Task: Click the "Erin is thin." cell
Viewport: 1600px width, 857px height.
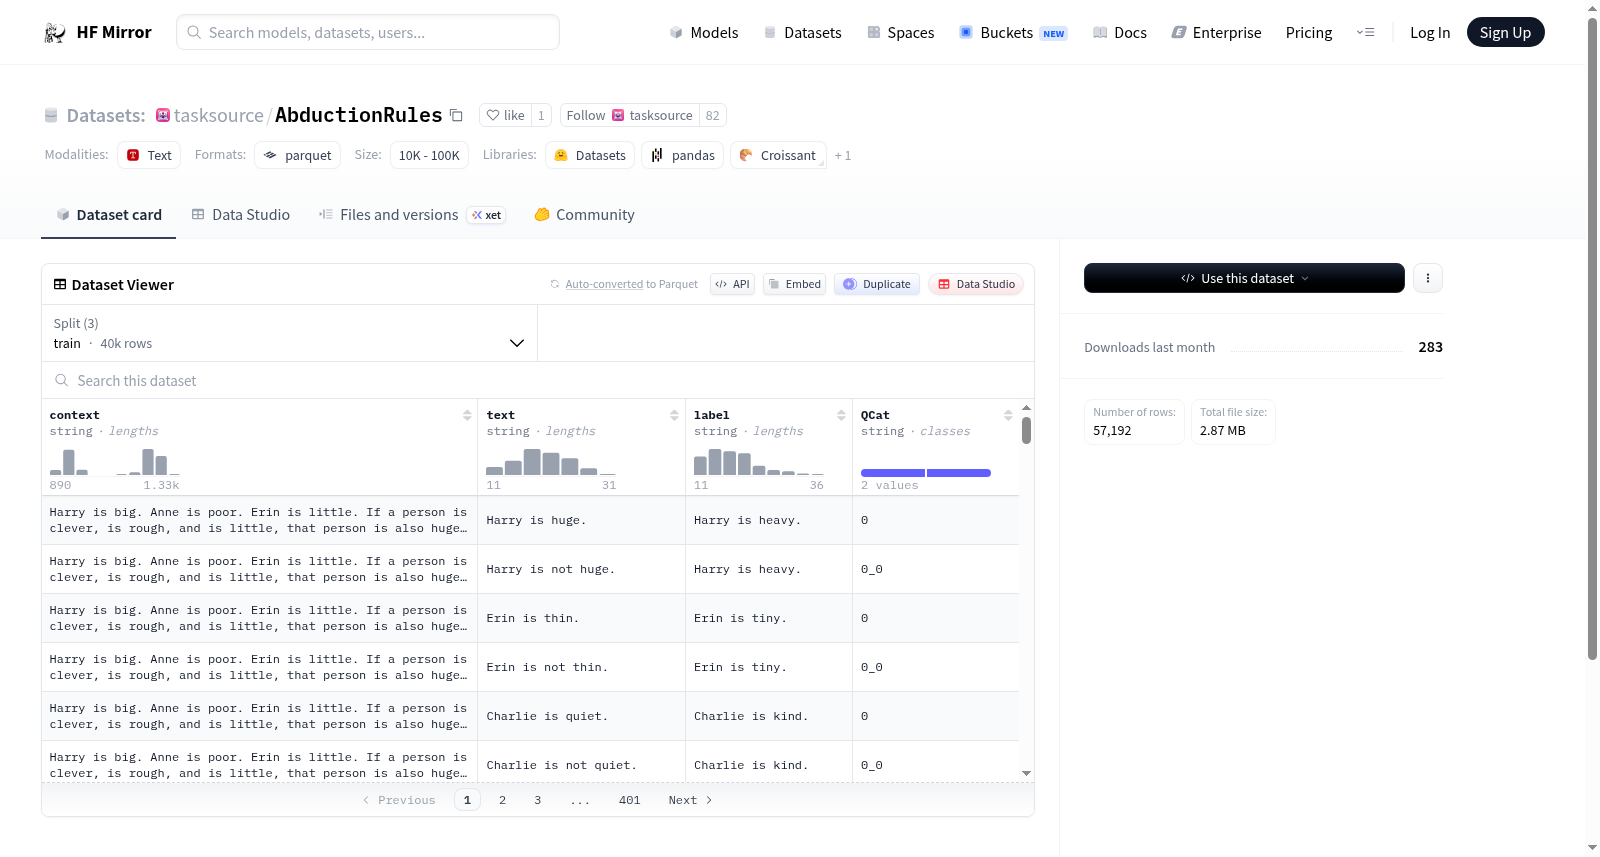Action: (581, 618)
